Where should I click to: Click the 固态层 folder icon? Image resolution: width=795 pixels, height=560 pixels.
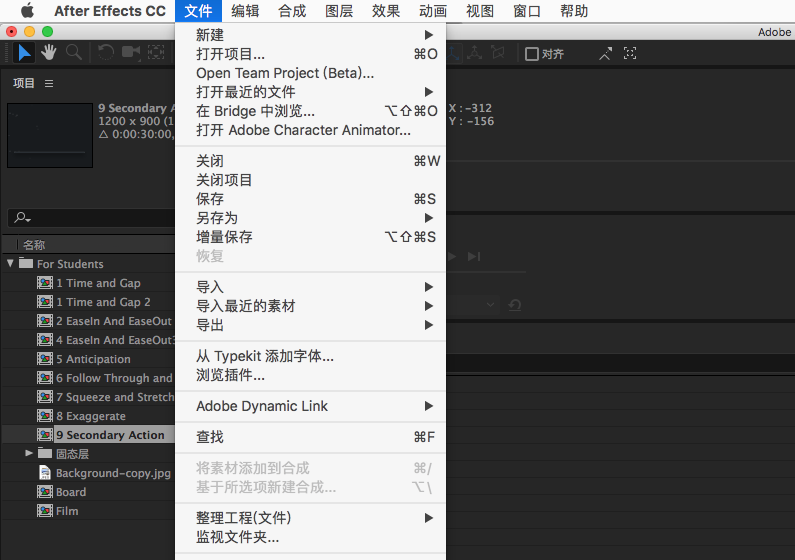45,453
